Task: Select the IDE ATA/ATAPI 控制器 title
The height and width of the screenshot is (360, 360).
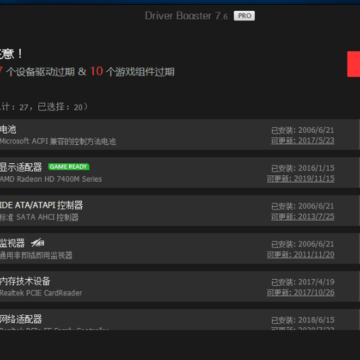Action: click(x=41, y=205)
